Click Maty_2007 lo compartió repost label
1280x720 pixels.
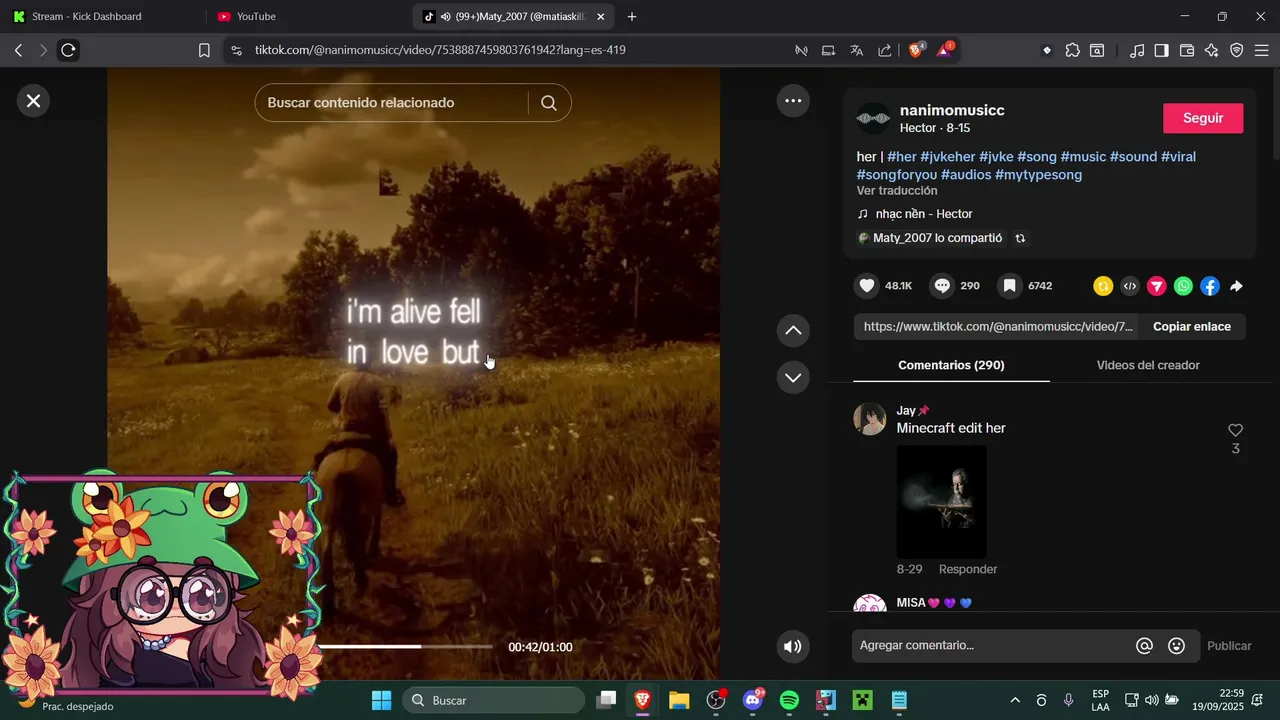tap(937, 238)
